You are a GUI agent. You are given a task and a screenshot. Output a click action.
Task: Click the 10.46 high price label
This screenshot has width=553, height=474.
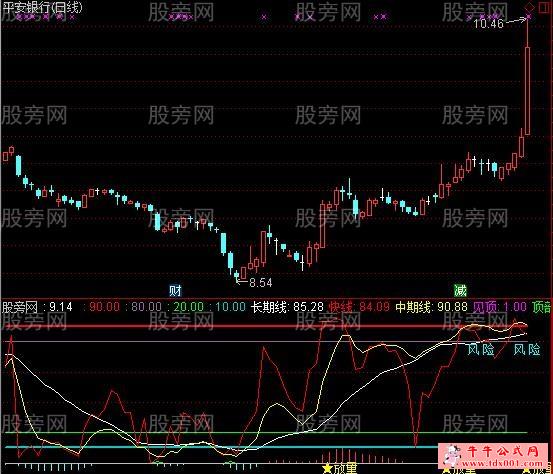click(x=488, y=24)
